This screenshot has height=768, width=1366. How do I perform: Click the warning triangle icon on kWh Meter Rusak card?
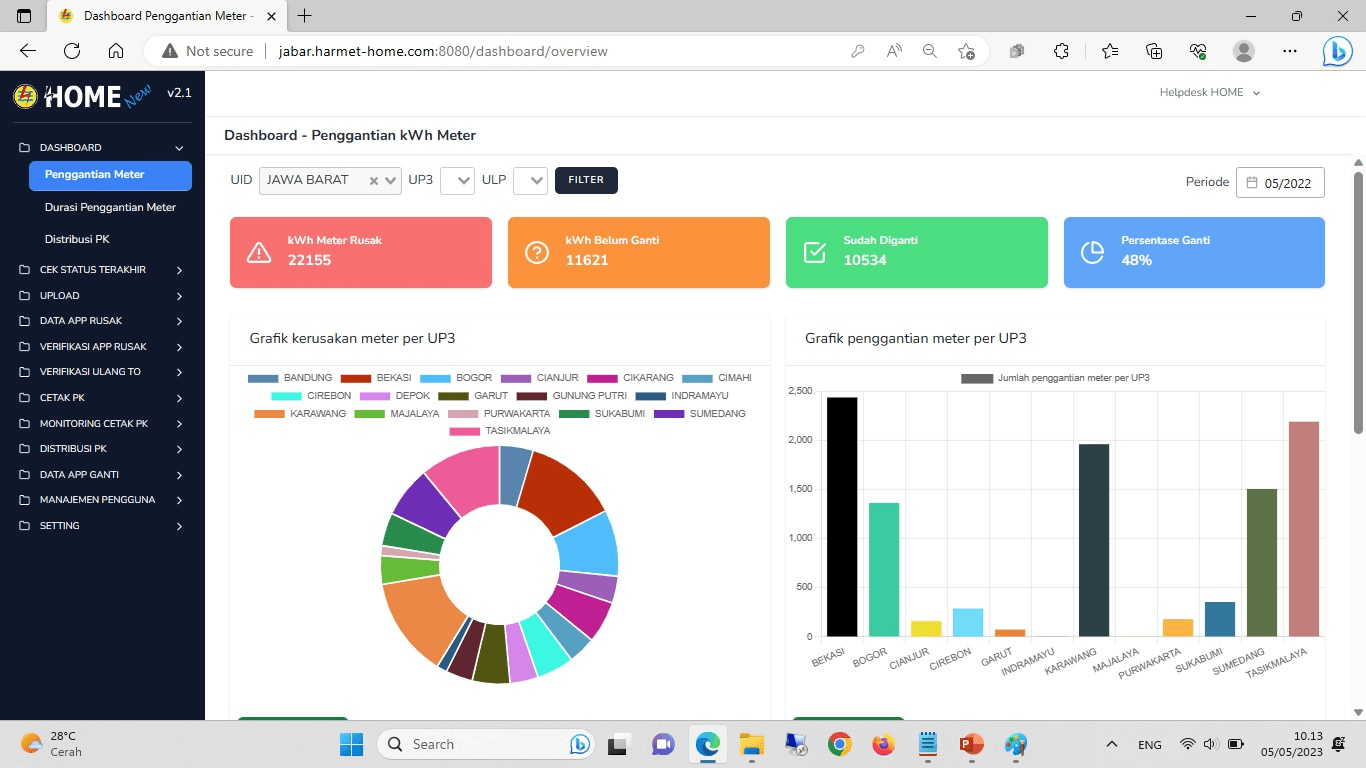tap(259, 252)
